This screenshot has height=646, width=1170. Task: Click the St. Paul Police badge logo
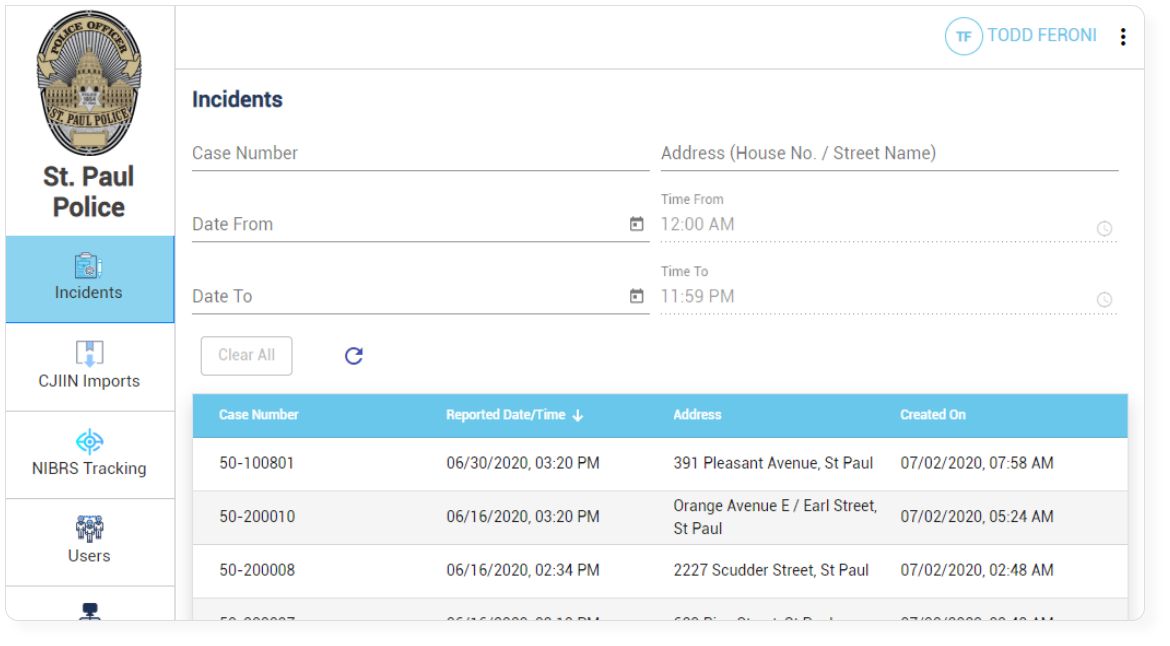click(x=89, y=83)
